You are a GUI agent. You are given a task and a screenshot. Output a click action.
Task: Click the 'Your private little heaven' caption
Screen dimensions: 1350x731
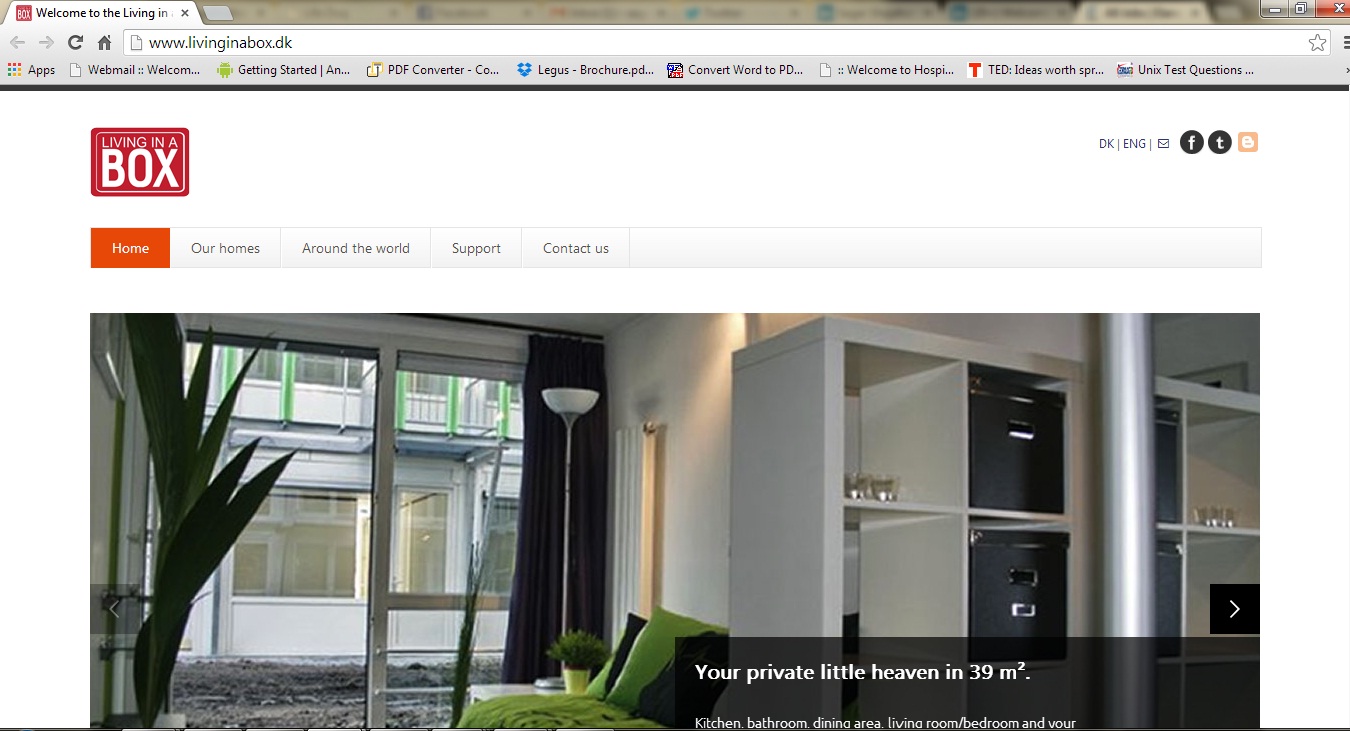click(x=862, y=672)
